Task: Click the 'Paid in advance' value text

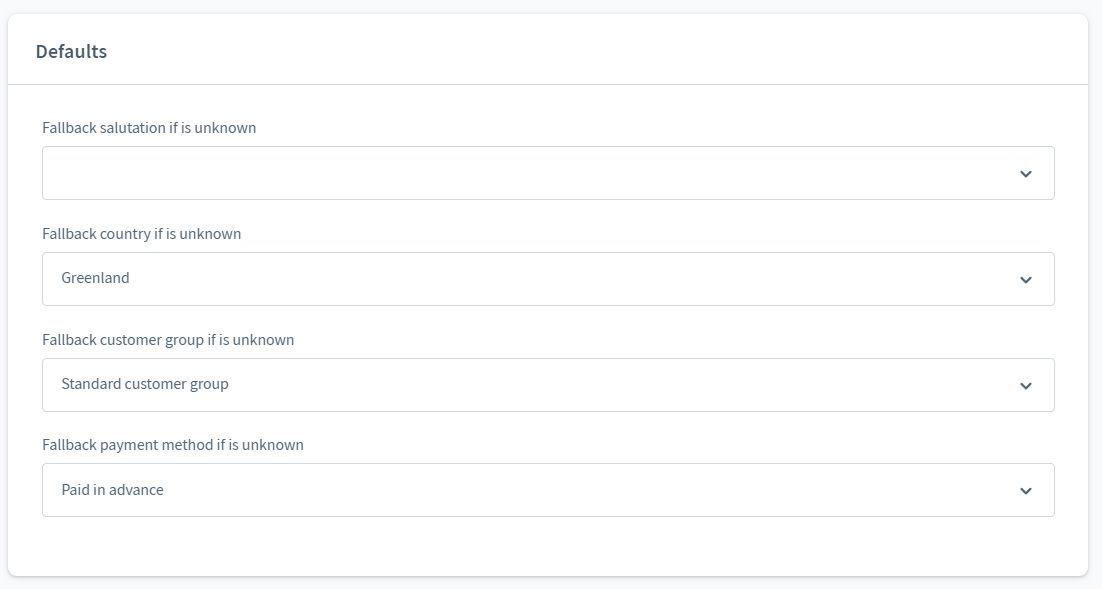Action: [x=112, y=490]
